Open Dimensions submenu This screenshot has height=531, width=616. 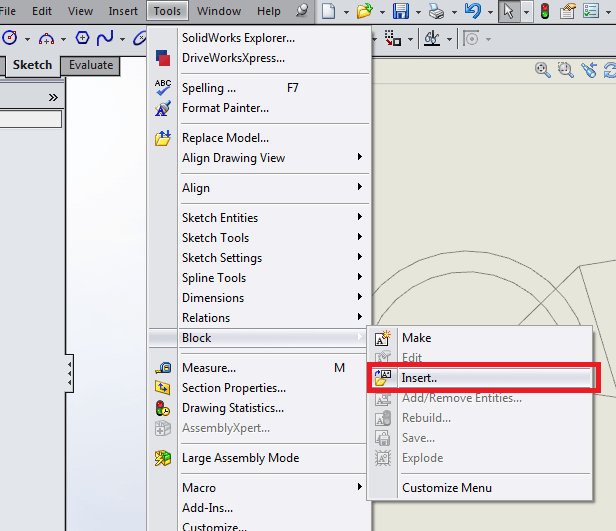pos(259,298)
